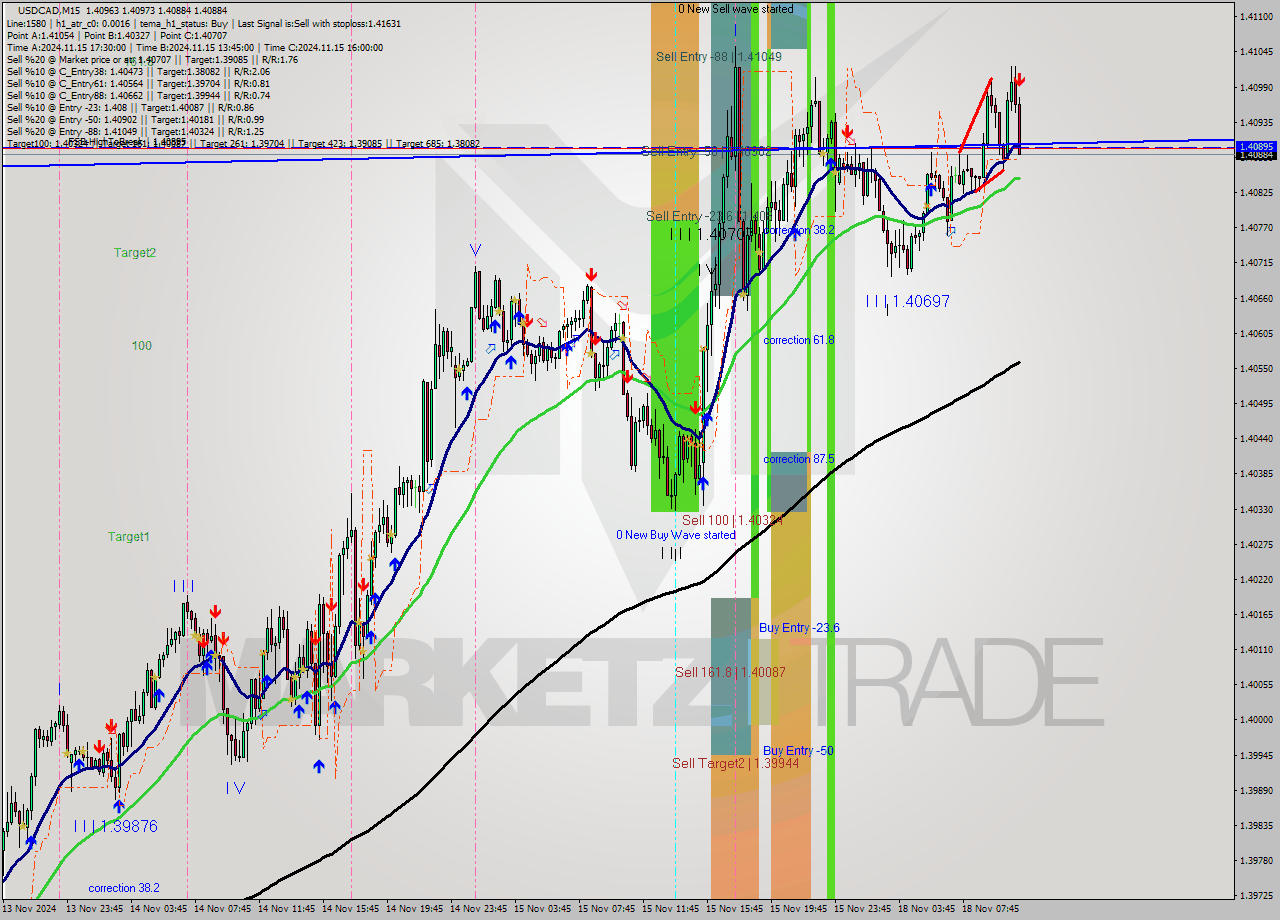Click the green '100' level label
This screenshot has height=920, width=1280.
[x=141, y=346]
